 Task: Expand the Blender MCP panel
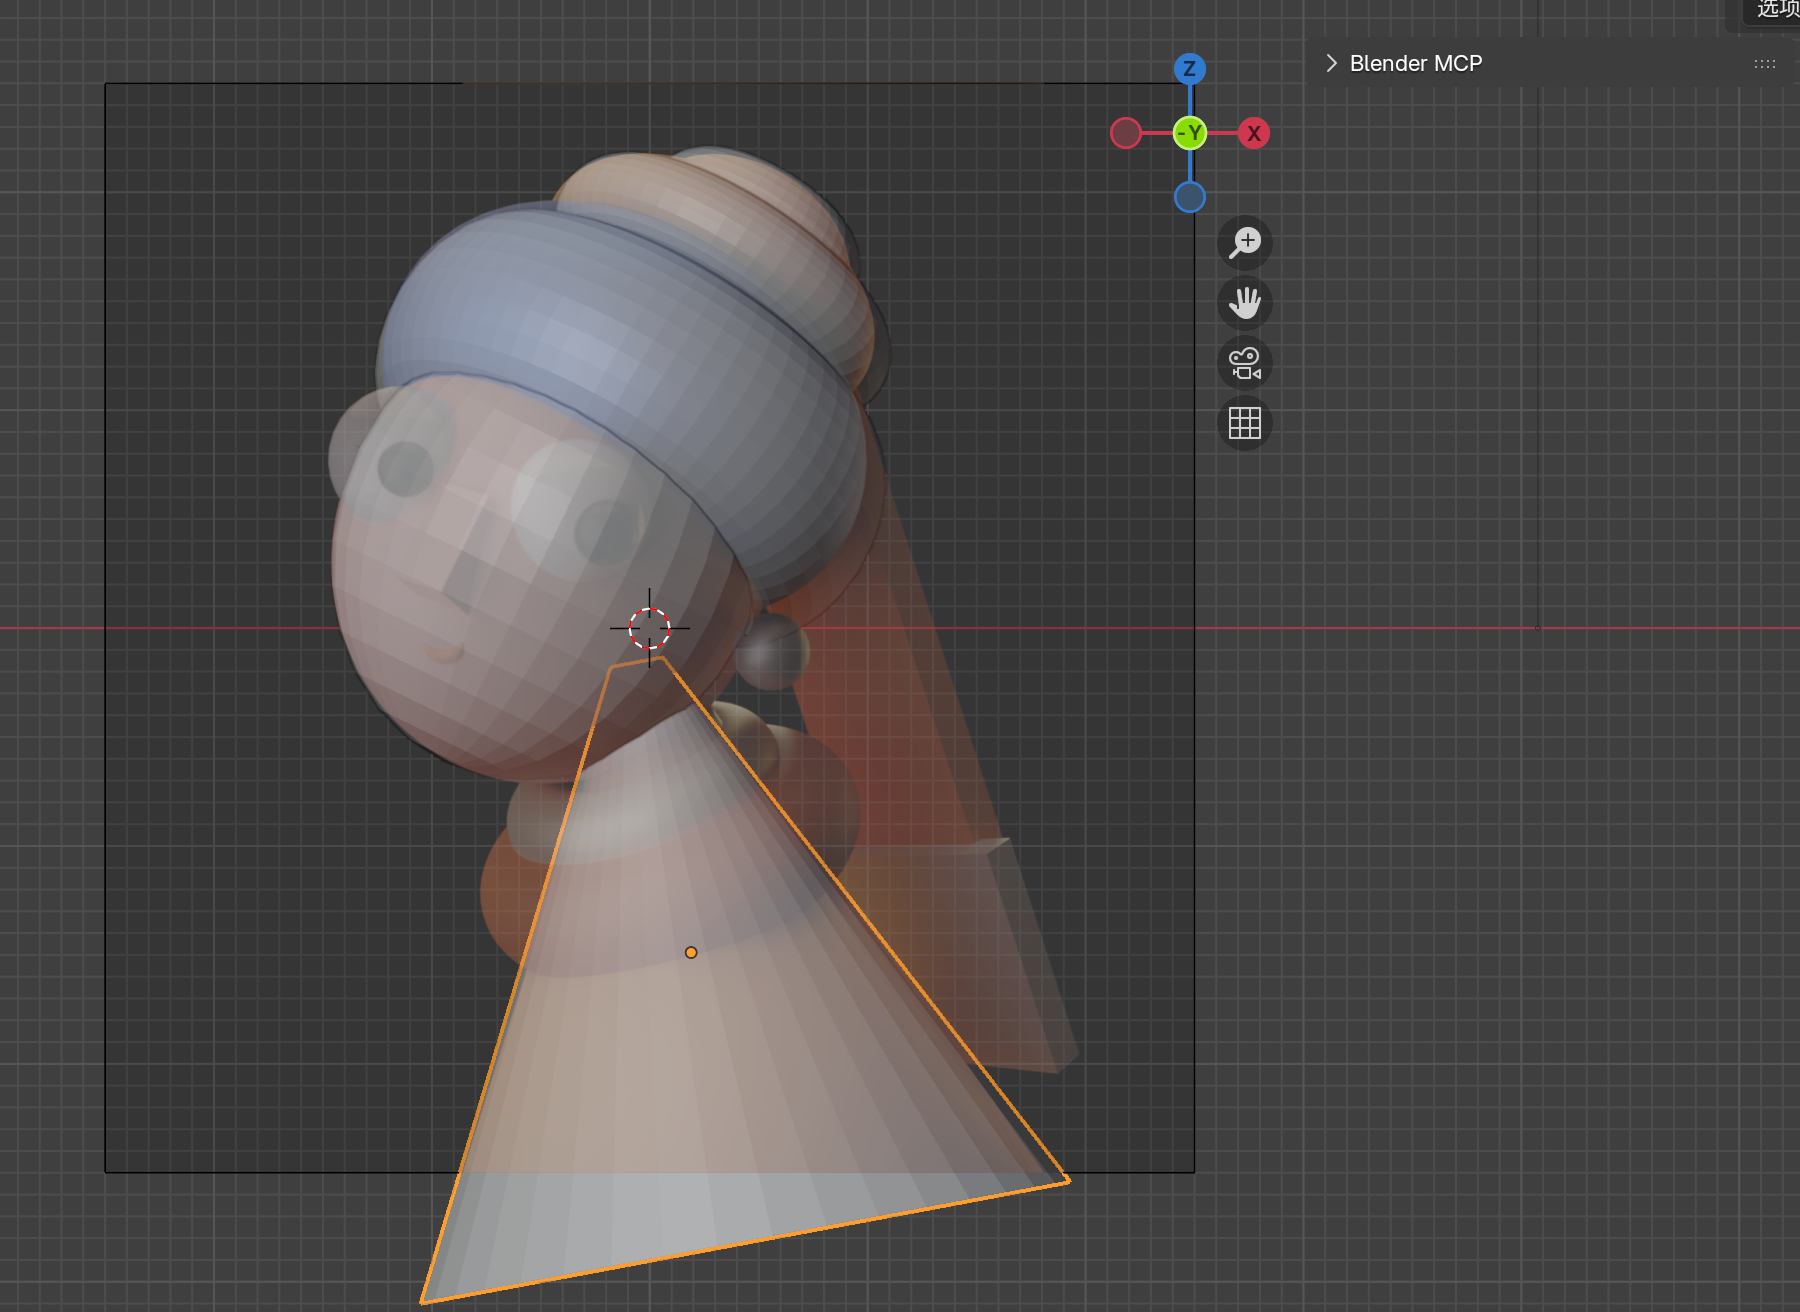(x=1331, y=63)
